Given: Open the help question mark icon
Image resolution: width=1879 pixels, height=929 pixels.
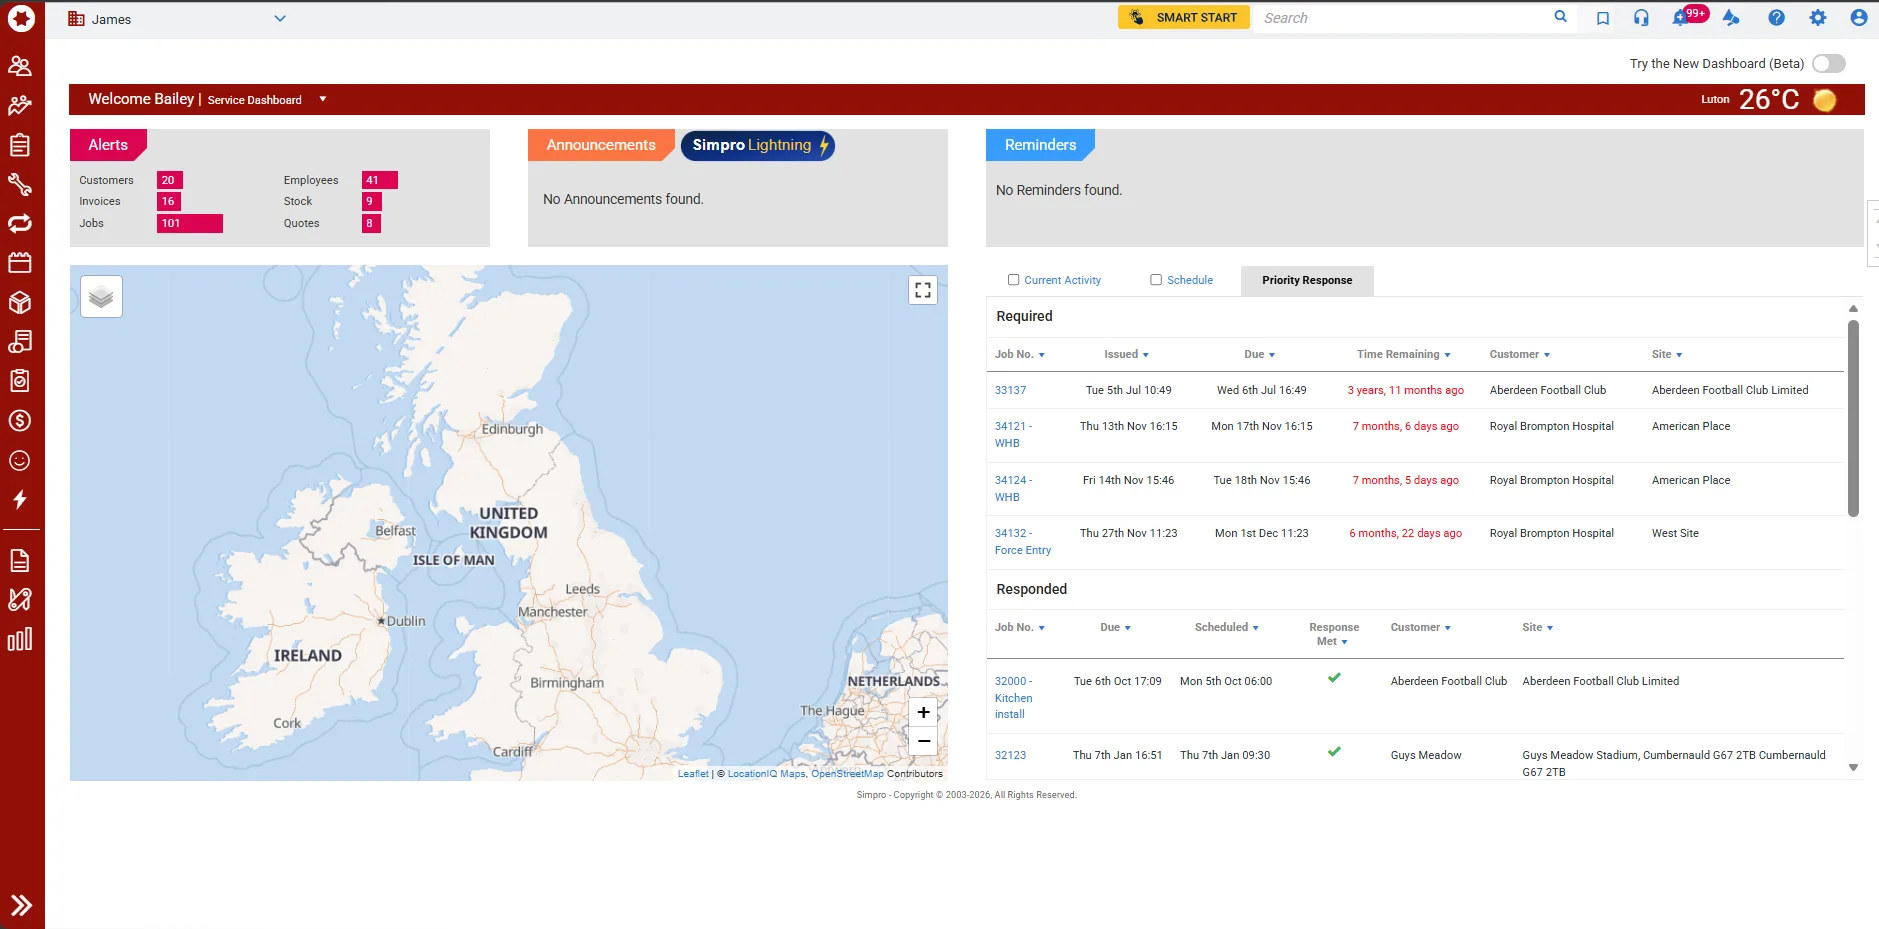Looking at the screenshot, I should tap(1776, 18).
